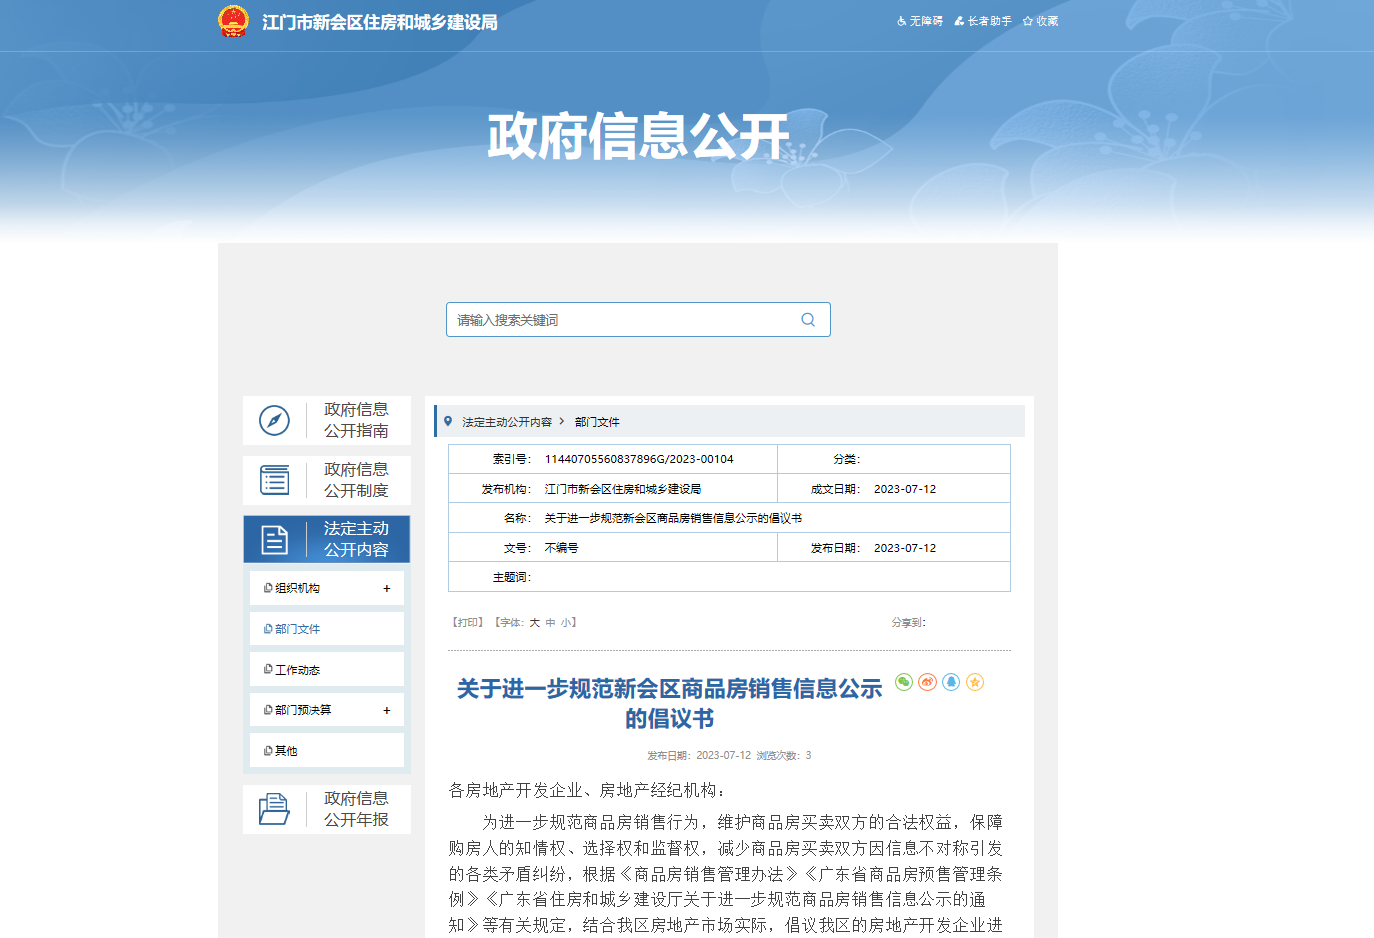The height and width of the screenshot is (938, 1374).
Task: Set font size to 小
Action: (x=566, y=622)
